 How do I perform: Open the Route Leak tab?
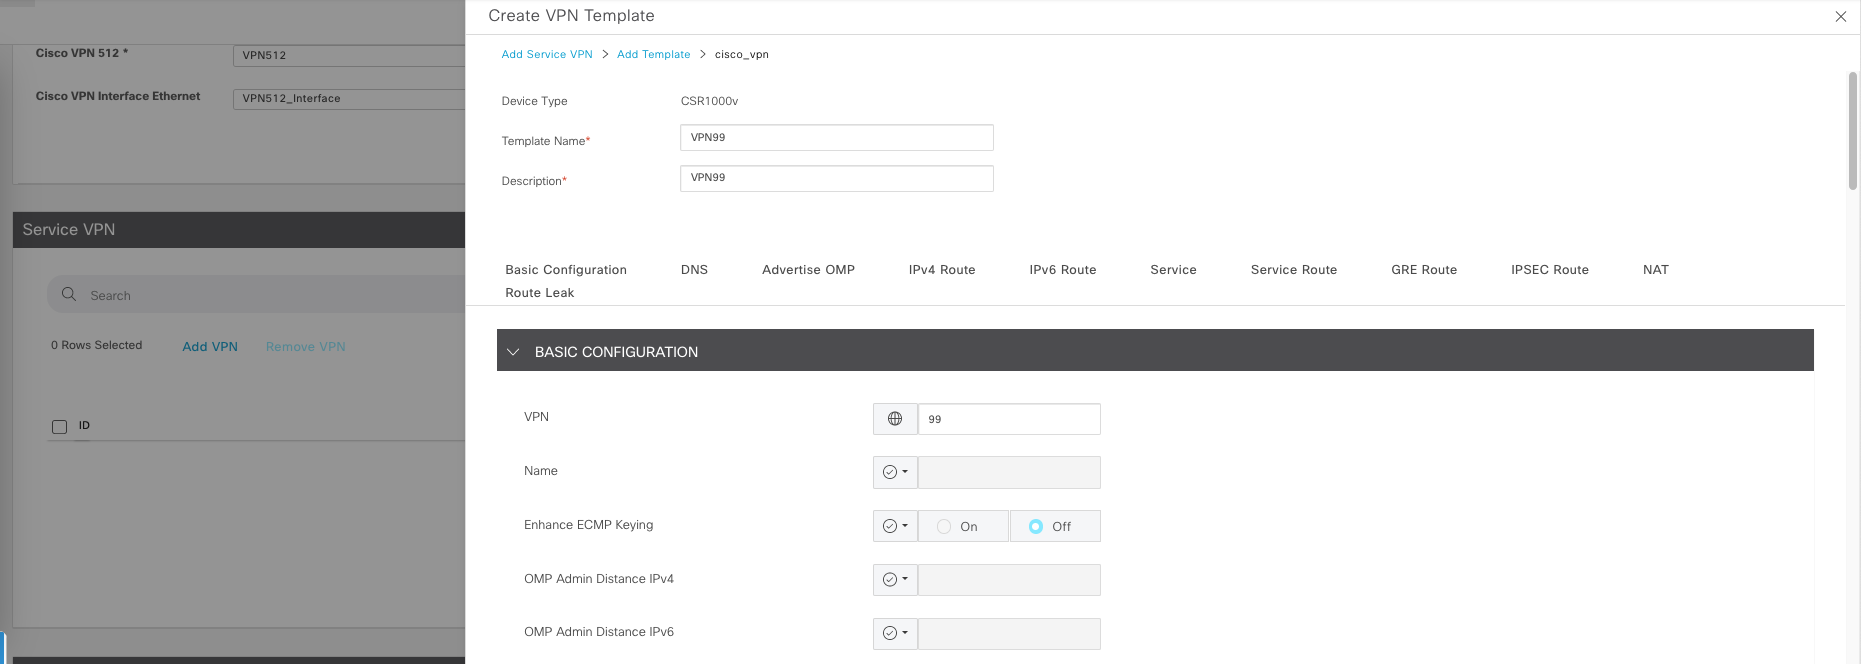pyautogui.click(x=539, y=293)
